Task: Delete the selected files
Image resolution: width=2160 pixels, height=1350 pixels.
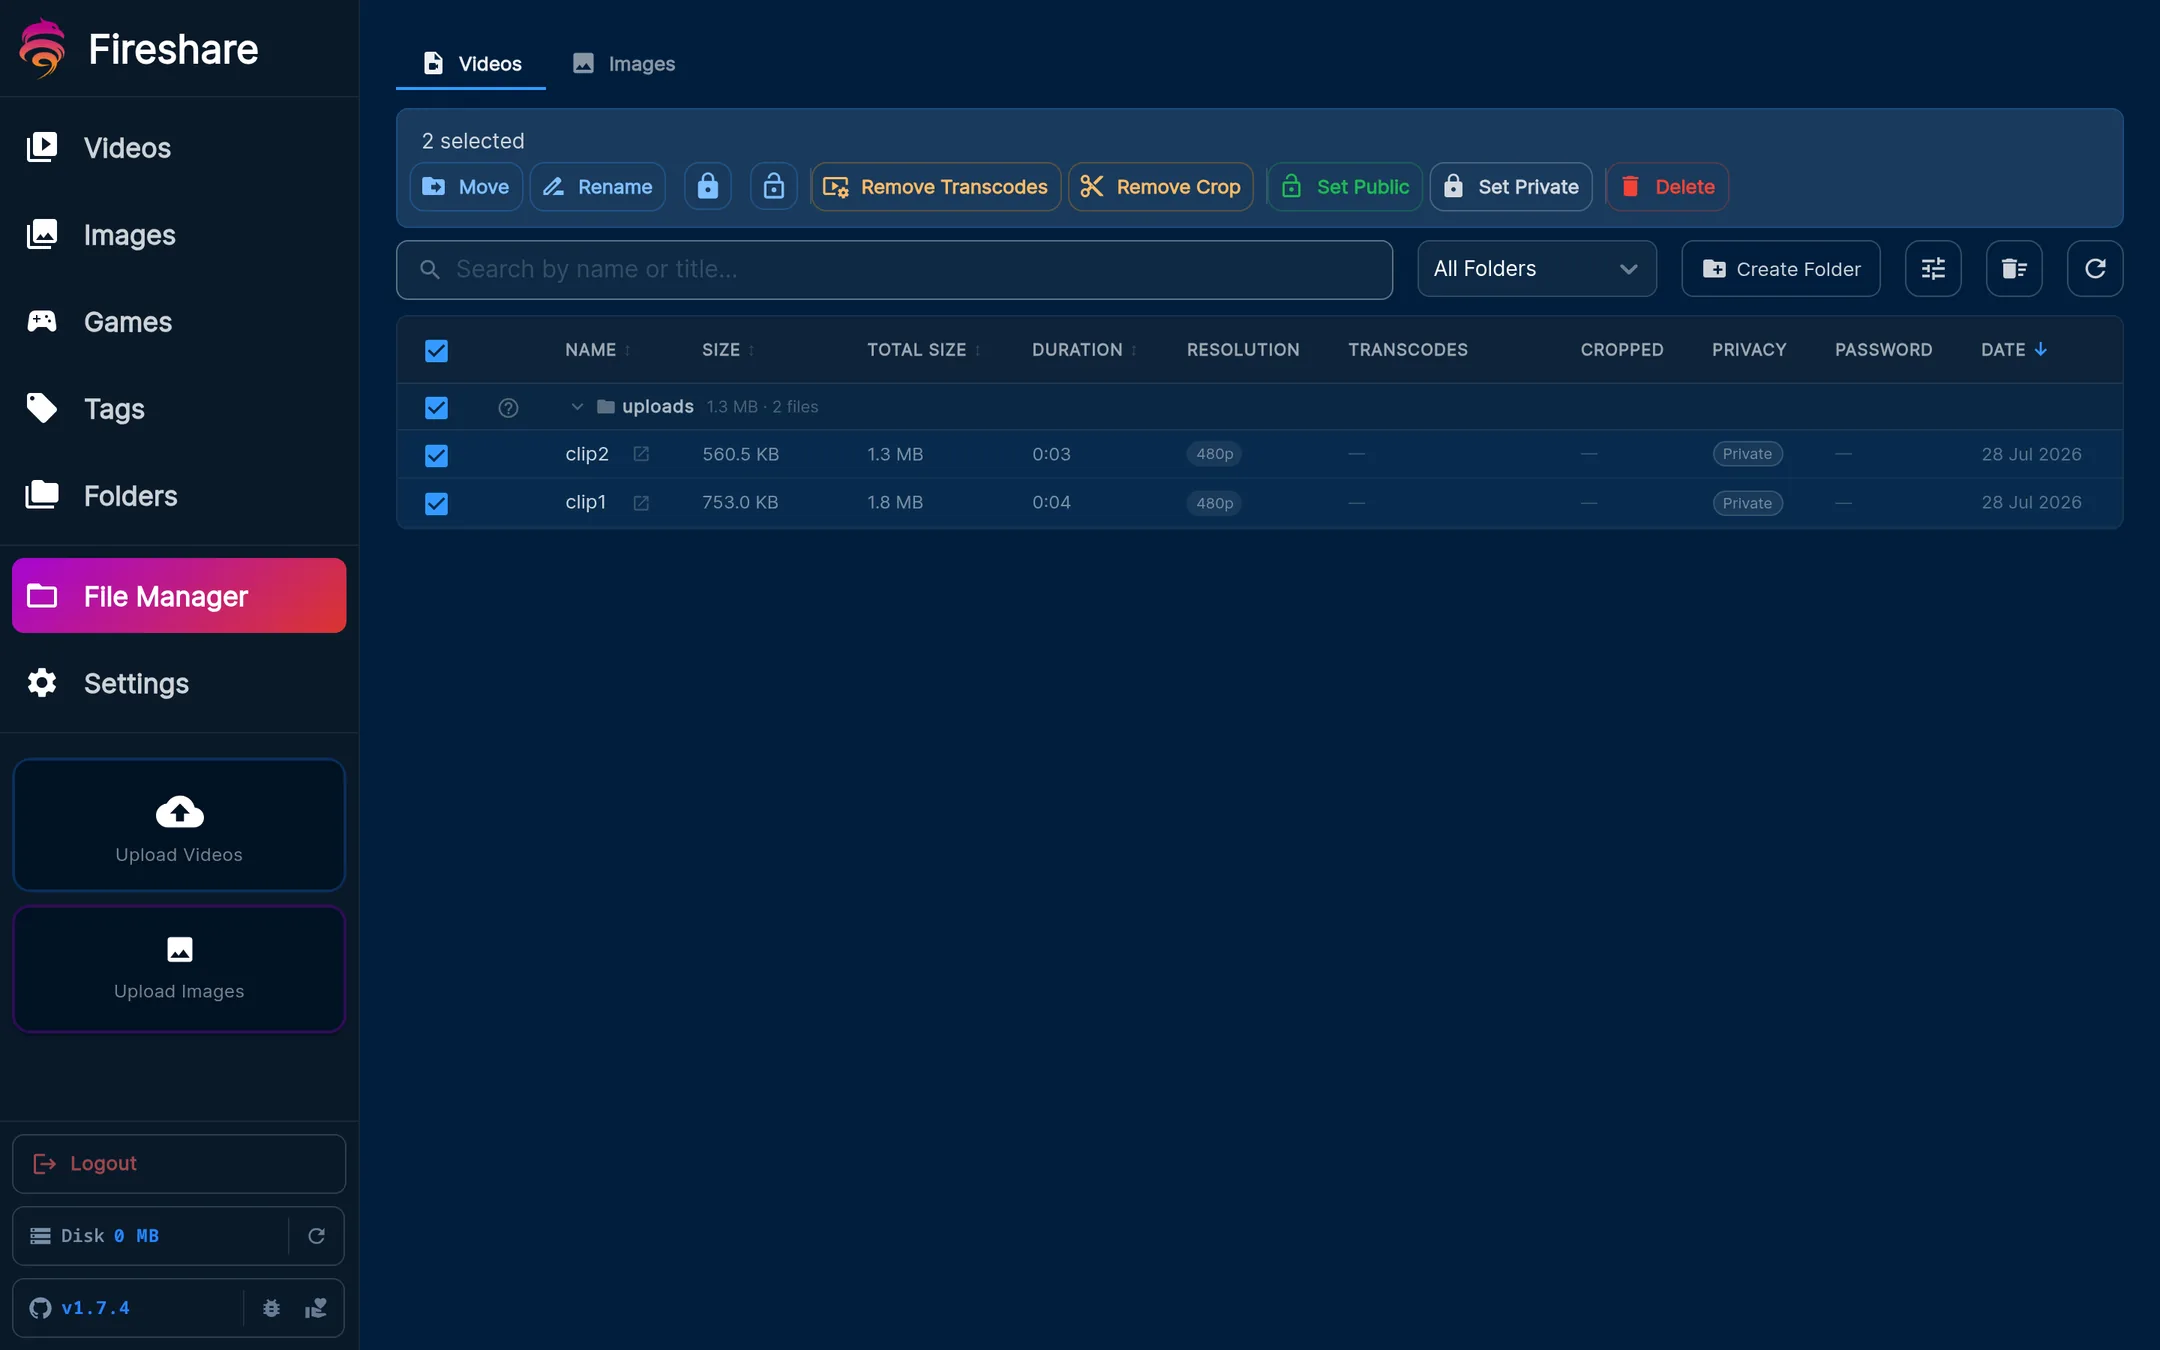Action: 1667,187
